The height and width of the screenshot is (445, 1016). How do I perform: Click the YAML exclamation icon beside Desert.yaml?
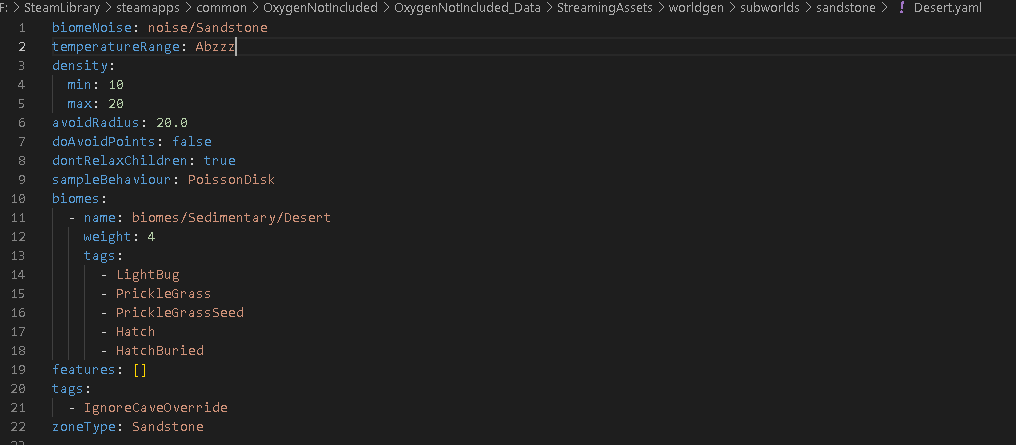(901, 8)
